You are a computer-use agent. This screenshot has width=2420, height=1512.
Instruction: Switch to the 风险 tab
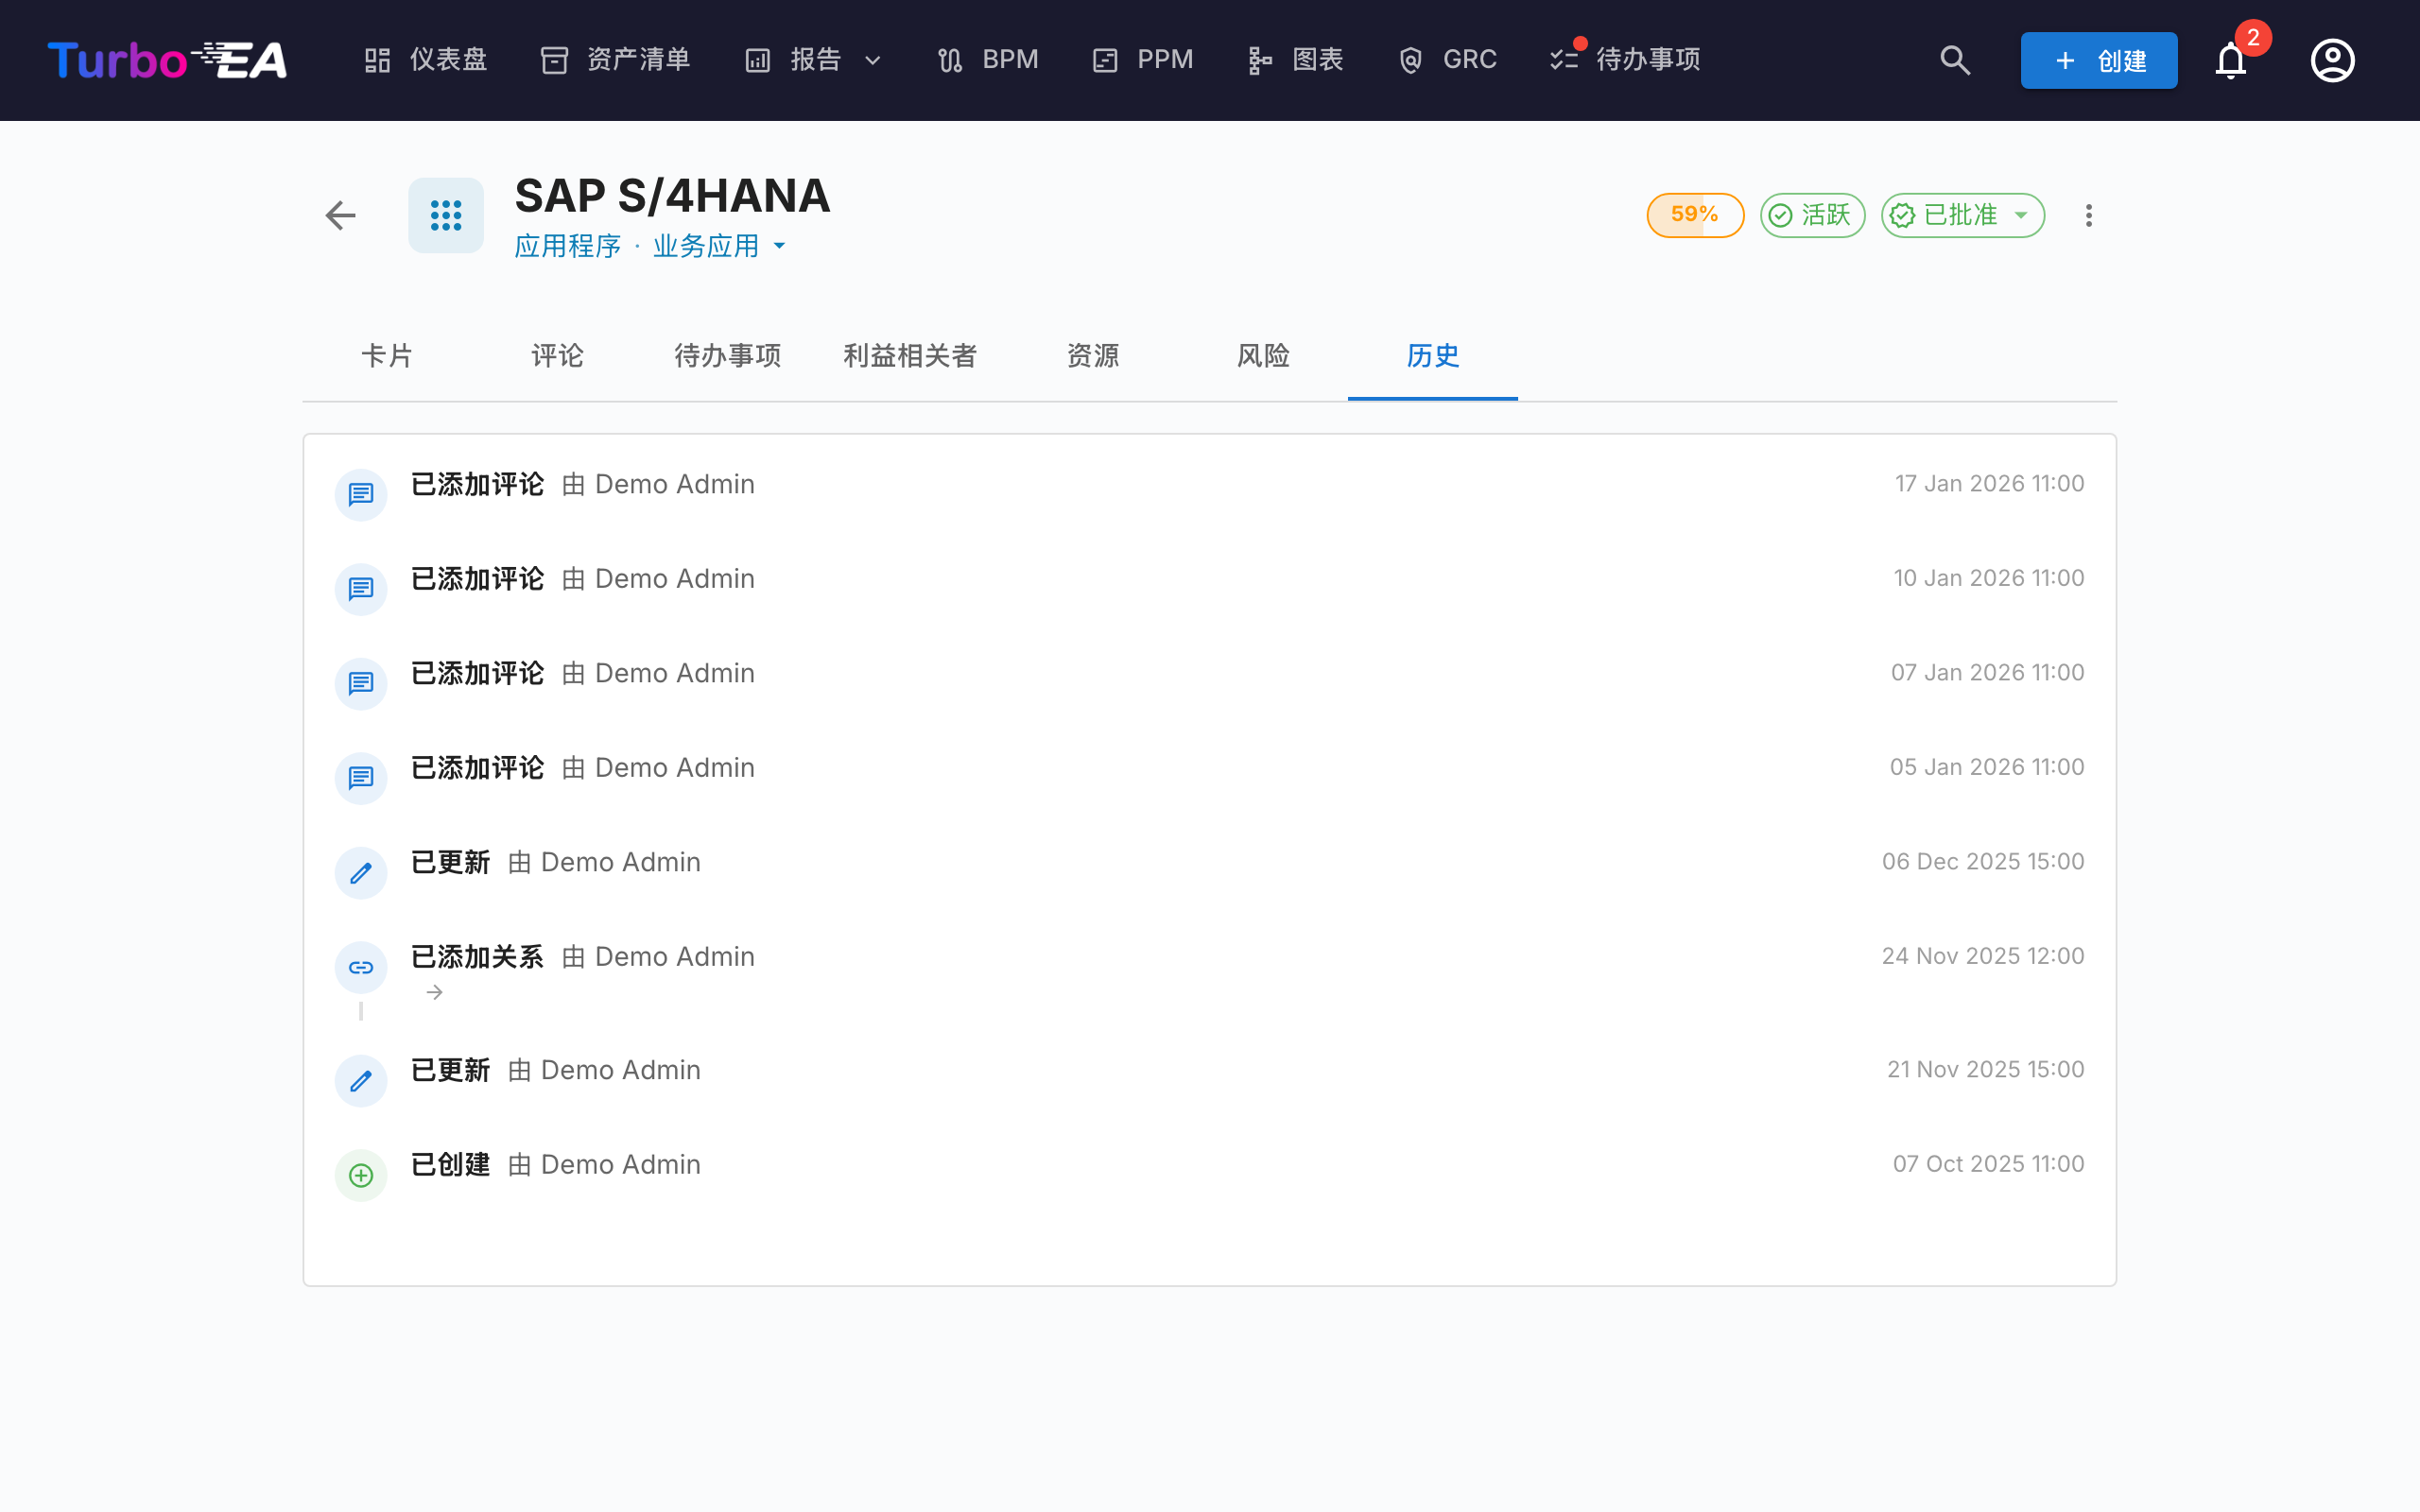1263,356
